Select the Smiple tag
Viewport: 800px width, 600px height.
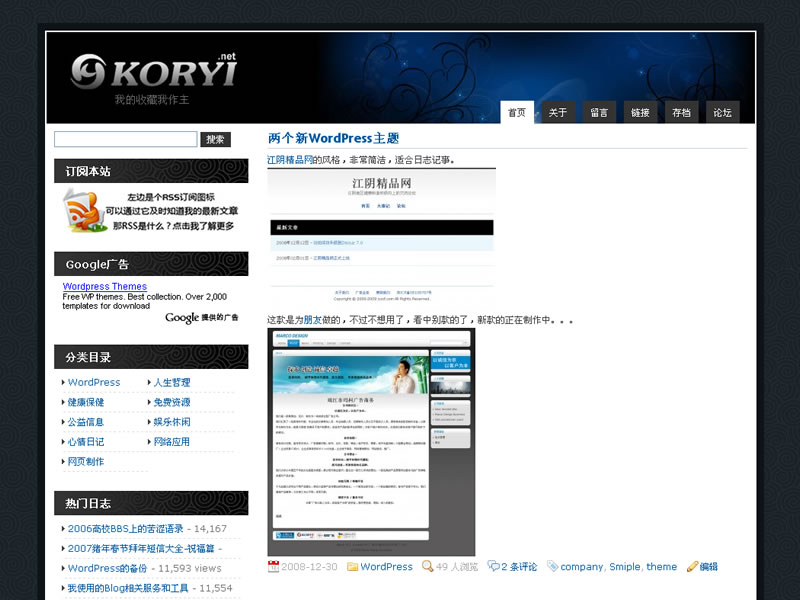624,566
